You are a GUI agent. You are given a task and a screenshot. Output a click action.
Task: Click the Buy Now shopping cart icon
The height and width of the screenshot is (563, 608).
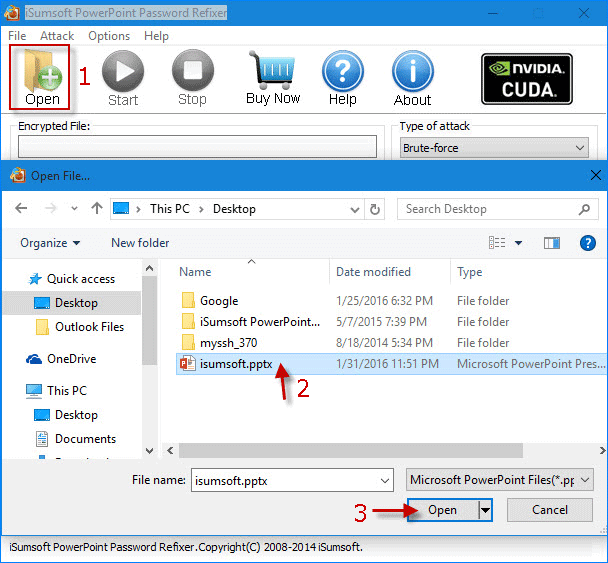tap(273, 78)
